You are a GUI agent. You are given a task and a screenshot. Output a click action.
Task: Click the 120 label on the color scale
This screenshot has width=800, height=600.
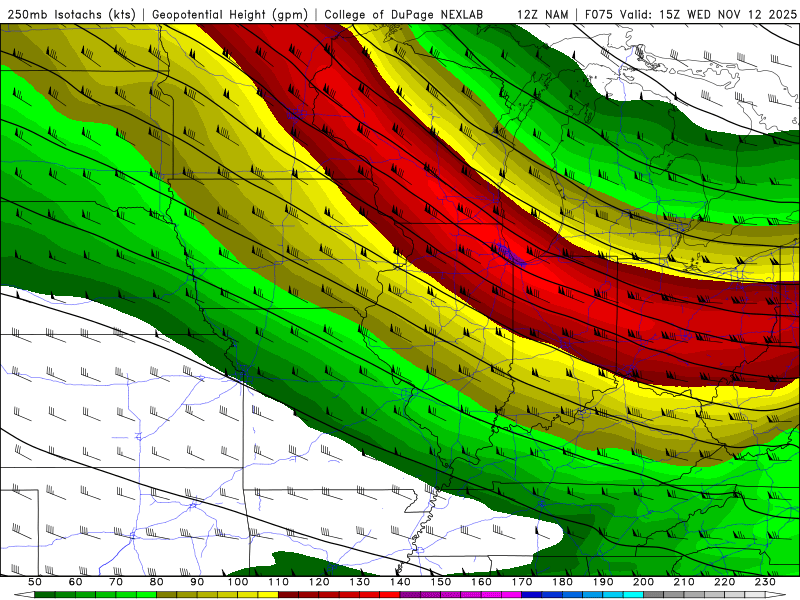319,582
